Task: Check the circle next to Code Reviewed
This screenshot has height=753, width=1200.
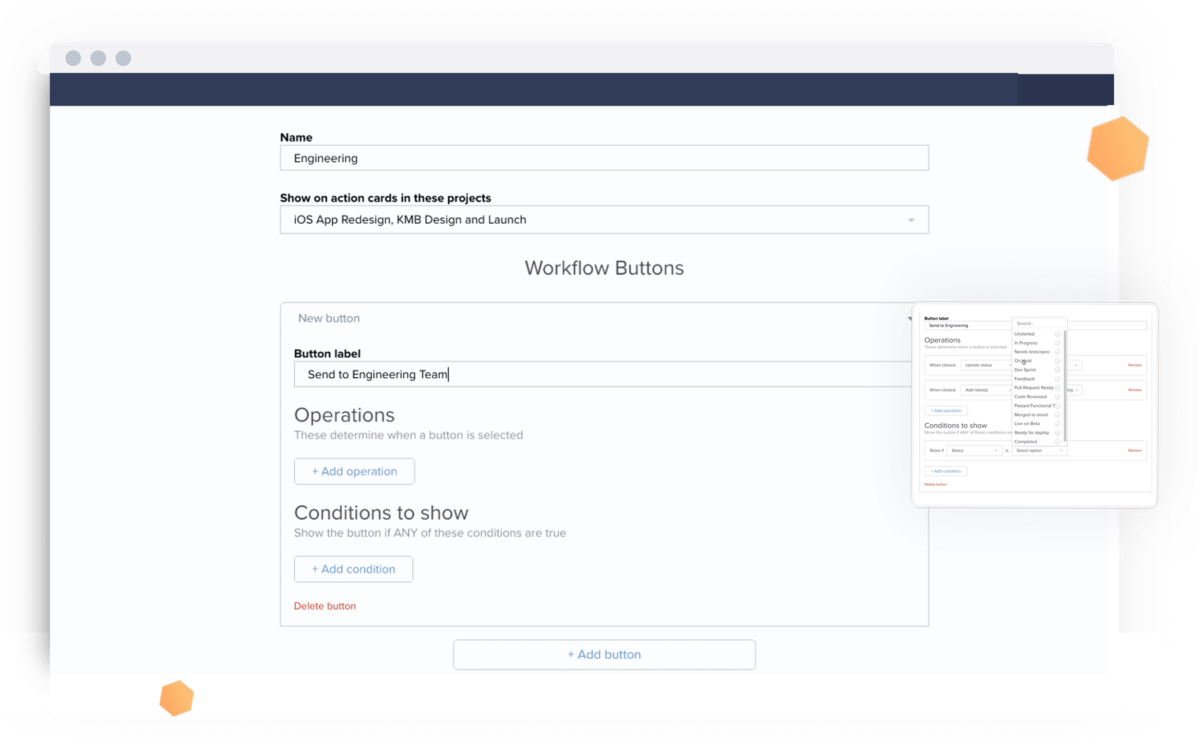Action: tap(1058, 397)
